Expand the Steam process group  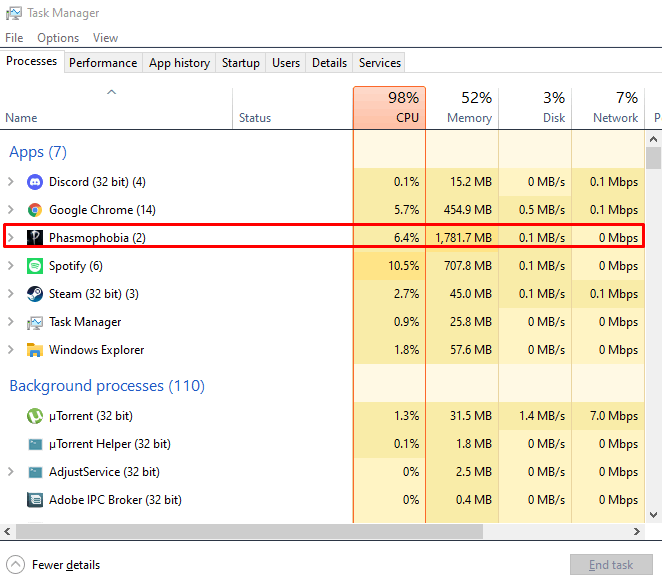tap(11, 294)
